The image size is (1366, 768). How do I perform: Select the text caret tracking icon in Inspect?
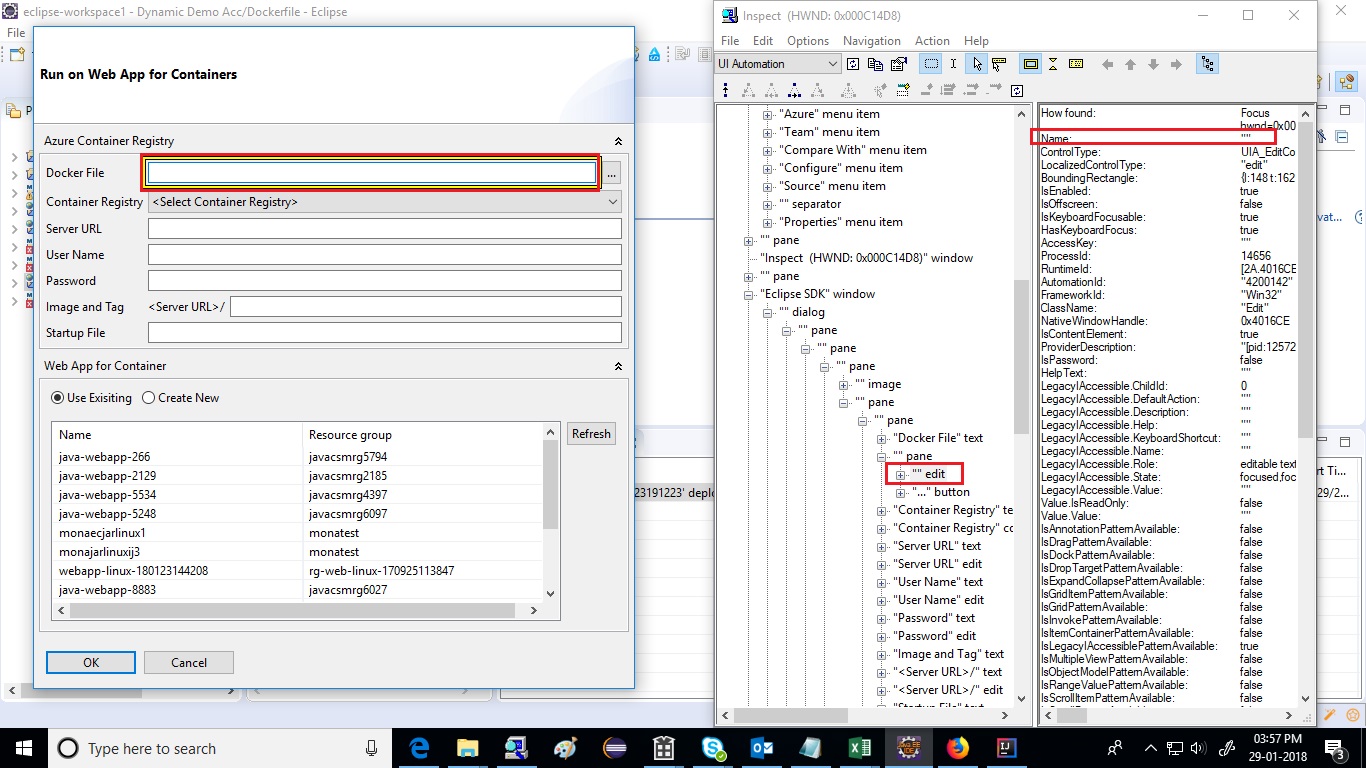click(x=953, y=64)
